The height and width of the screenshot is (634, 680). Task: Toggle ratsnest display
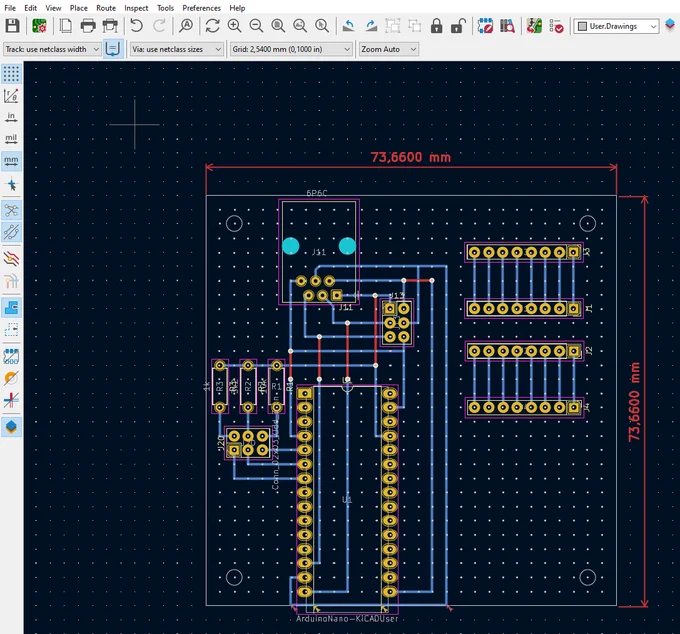(x=11, y=210)
